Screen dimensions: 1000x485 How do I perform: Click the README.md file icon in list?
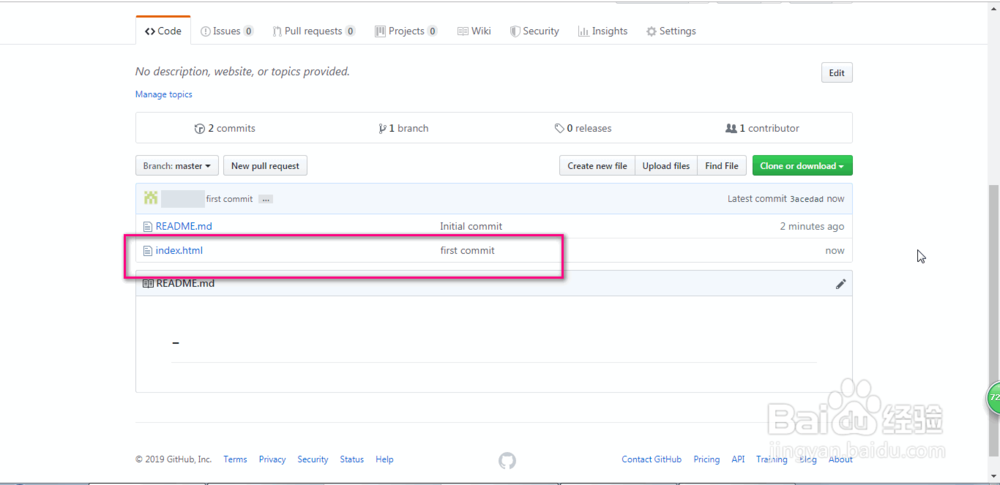(148, 227)
